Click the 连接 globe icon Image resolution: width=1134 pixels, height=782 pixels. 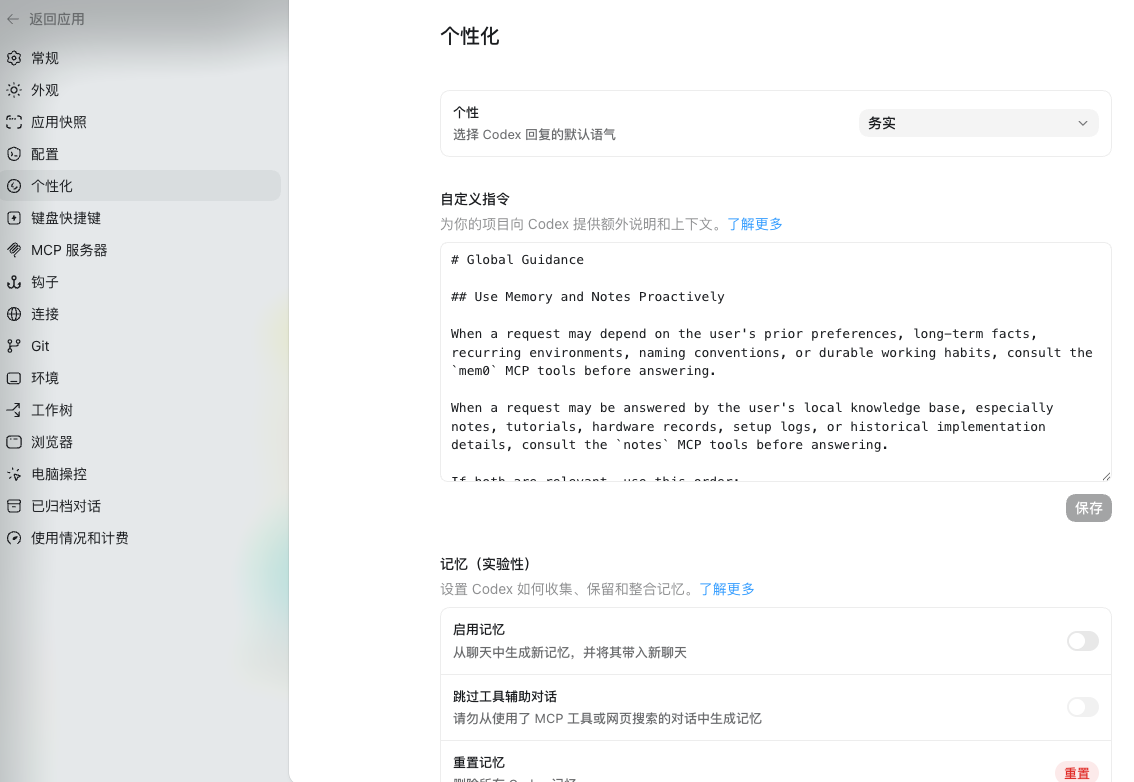14,314
